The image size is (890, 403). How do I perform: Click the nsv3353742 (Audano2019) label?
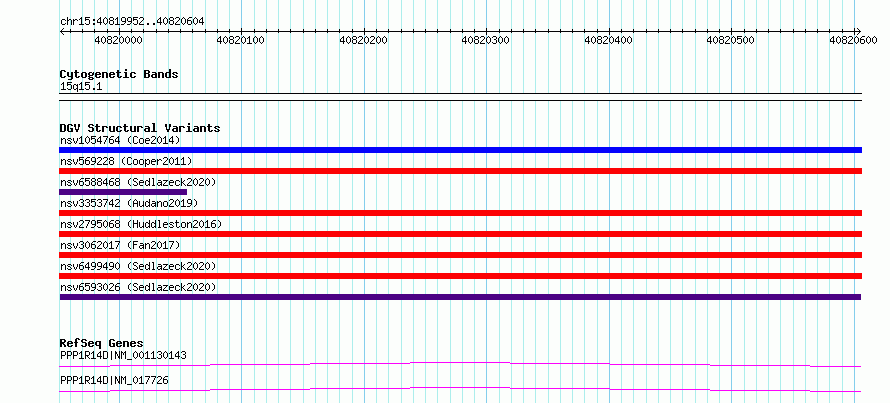pyautogui.click(x=129, y=203)
